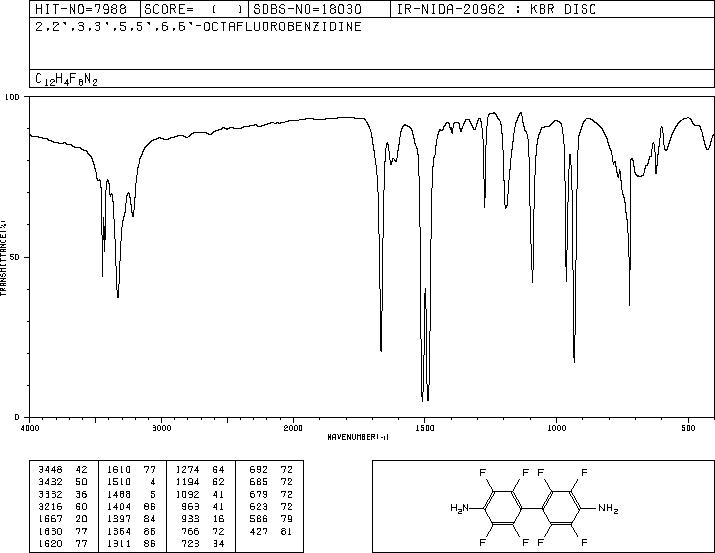This screenshot has width=715, height=553.
Task: Click the 2000 x-axis tick label
Action: tap(293, 428)
